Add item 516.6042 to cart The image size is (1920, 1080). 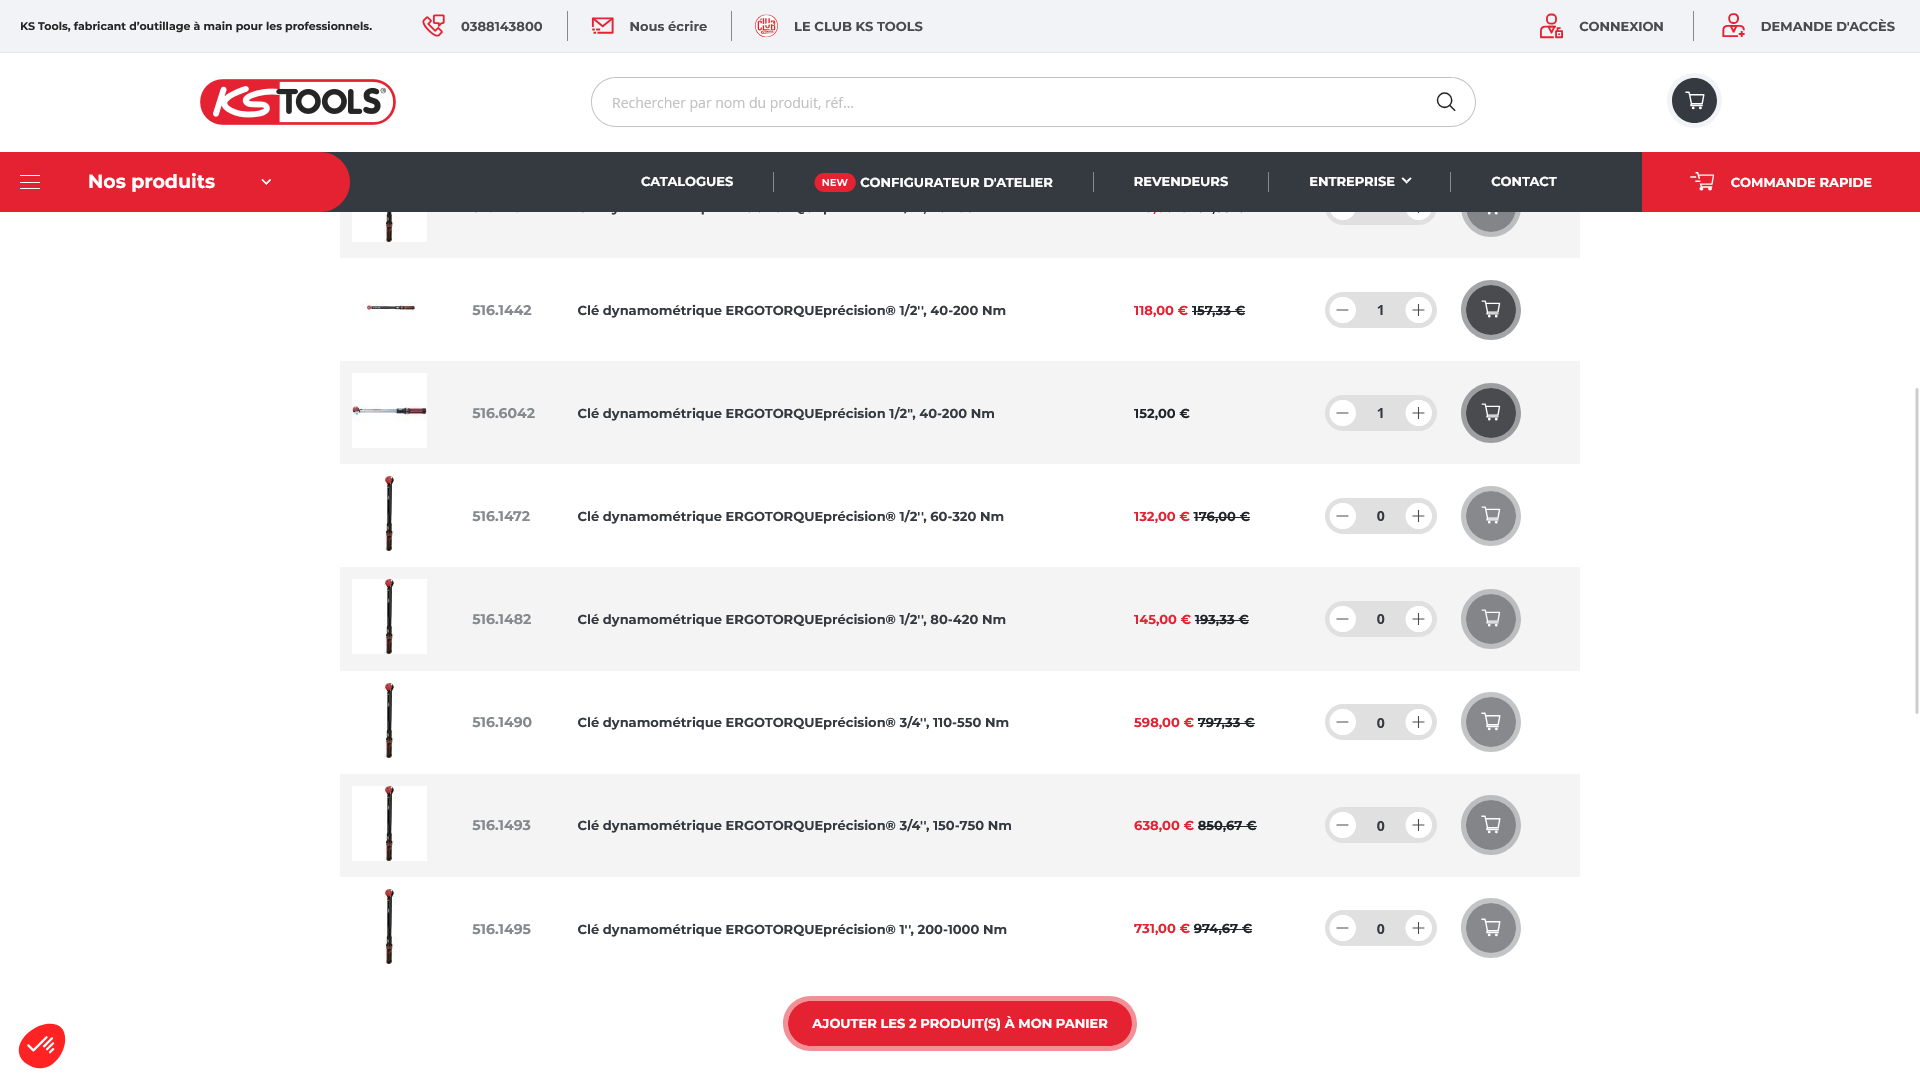coord(1490,413)
